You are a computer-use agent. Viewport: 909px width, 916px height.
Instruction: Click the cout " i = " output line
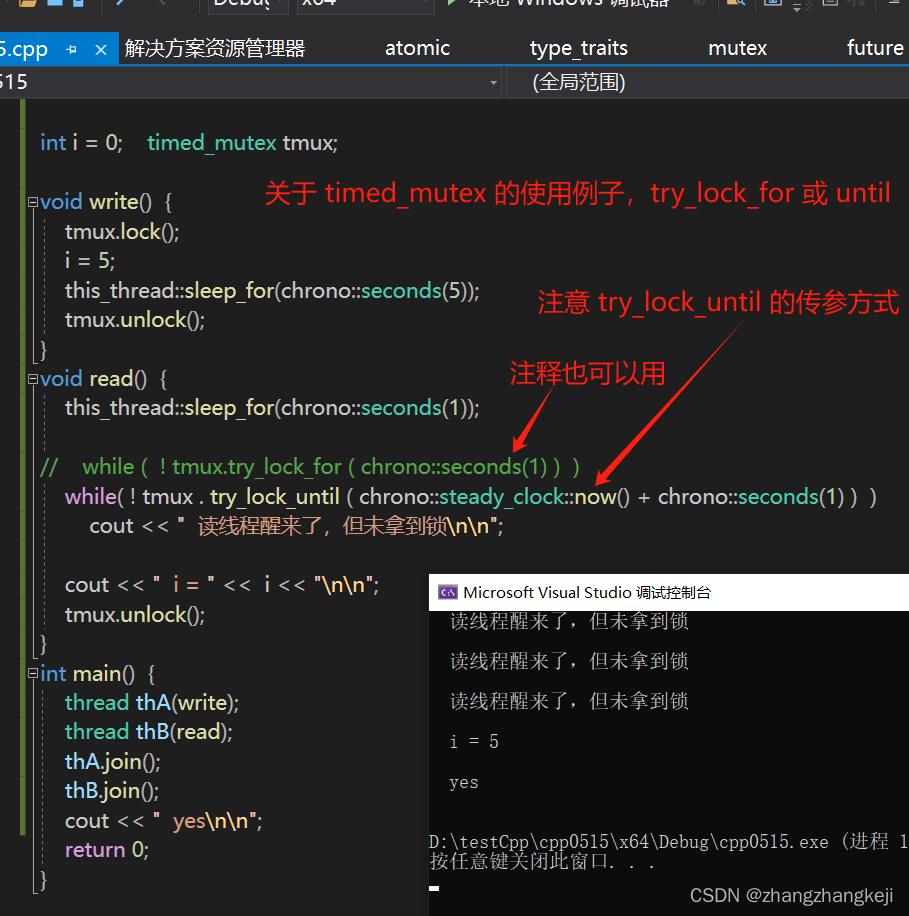(x=222, y=585)
